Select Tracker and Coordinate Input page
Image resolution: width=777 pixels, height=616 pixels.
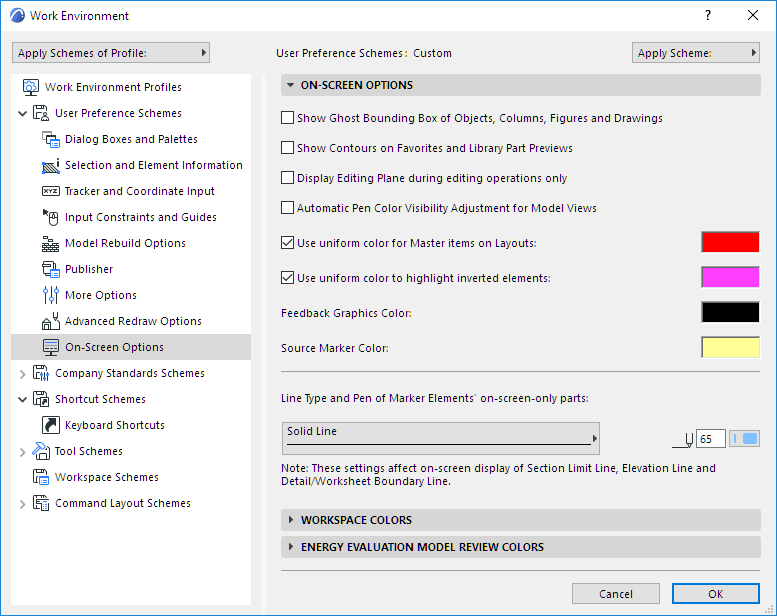(x=140, y=191)
